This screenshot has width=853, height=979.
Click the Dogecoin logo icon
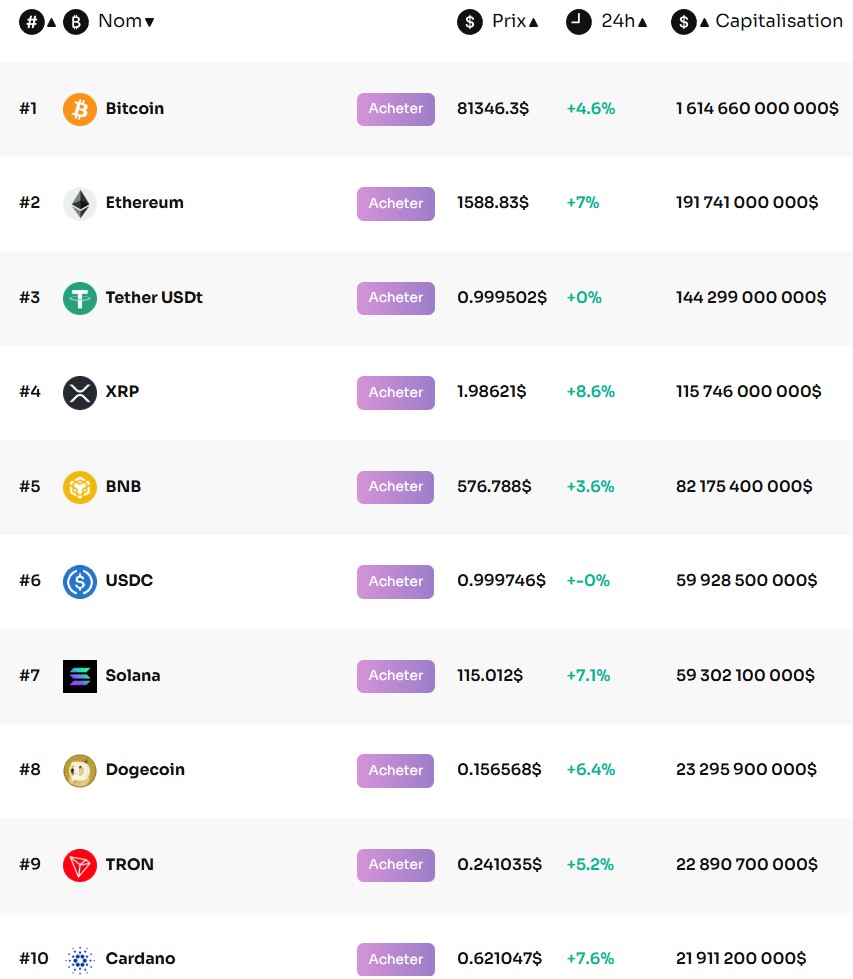click(79, 770)
